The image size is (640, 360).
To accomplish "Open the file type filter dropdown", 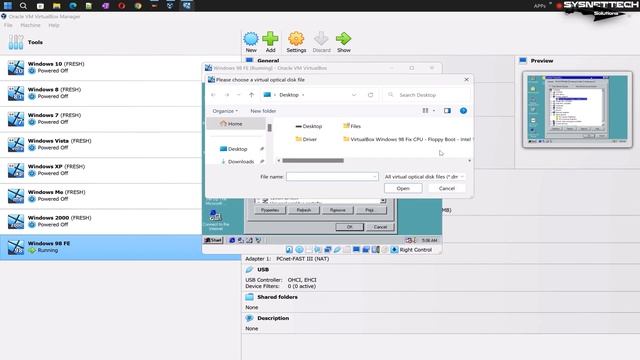I will (424, 177).
